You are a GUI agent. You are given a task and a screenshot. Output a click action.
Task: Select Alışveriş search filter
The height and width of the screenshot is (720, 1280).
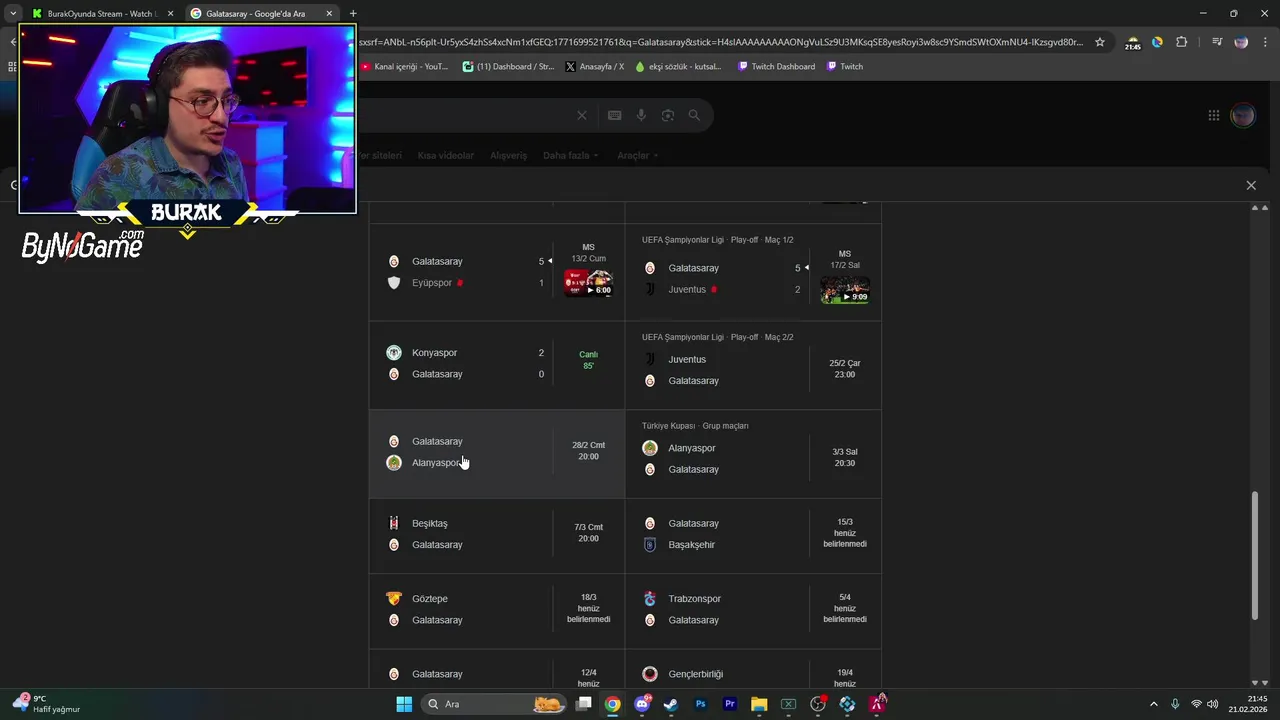pyautogui.click(x=508, y=155)
